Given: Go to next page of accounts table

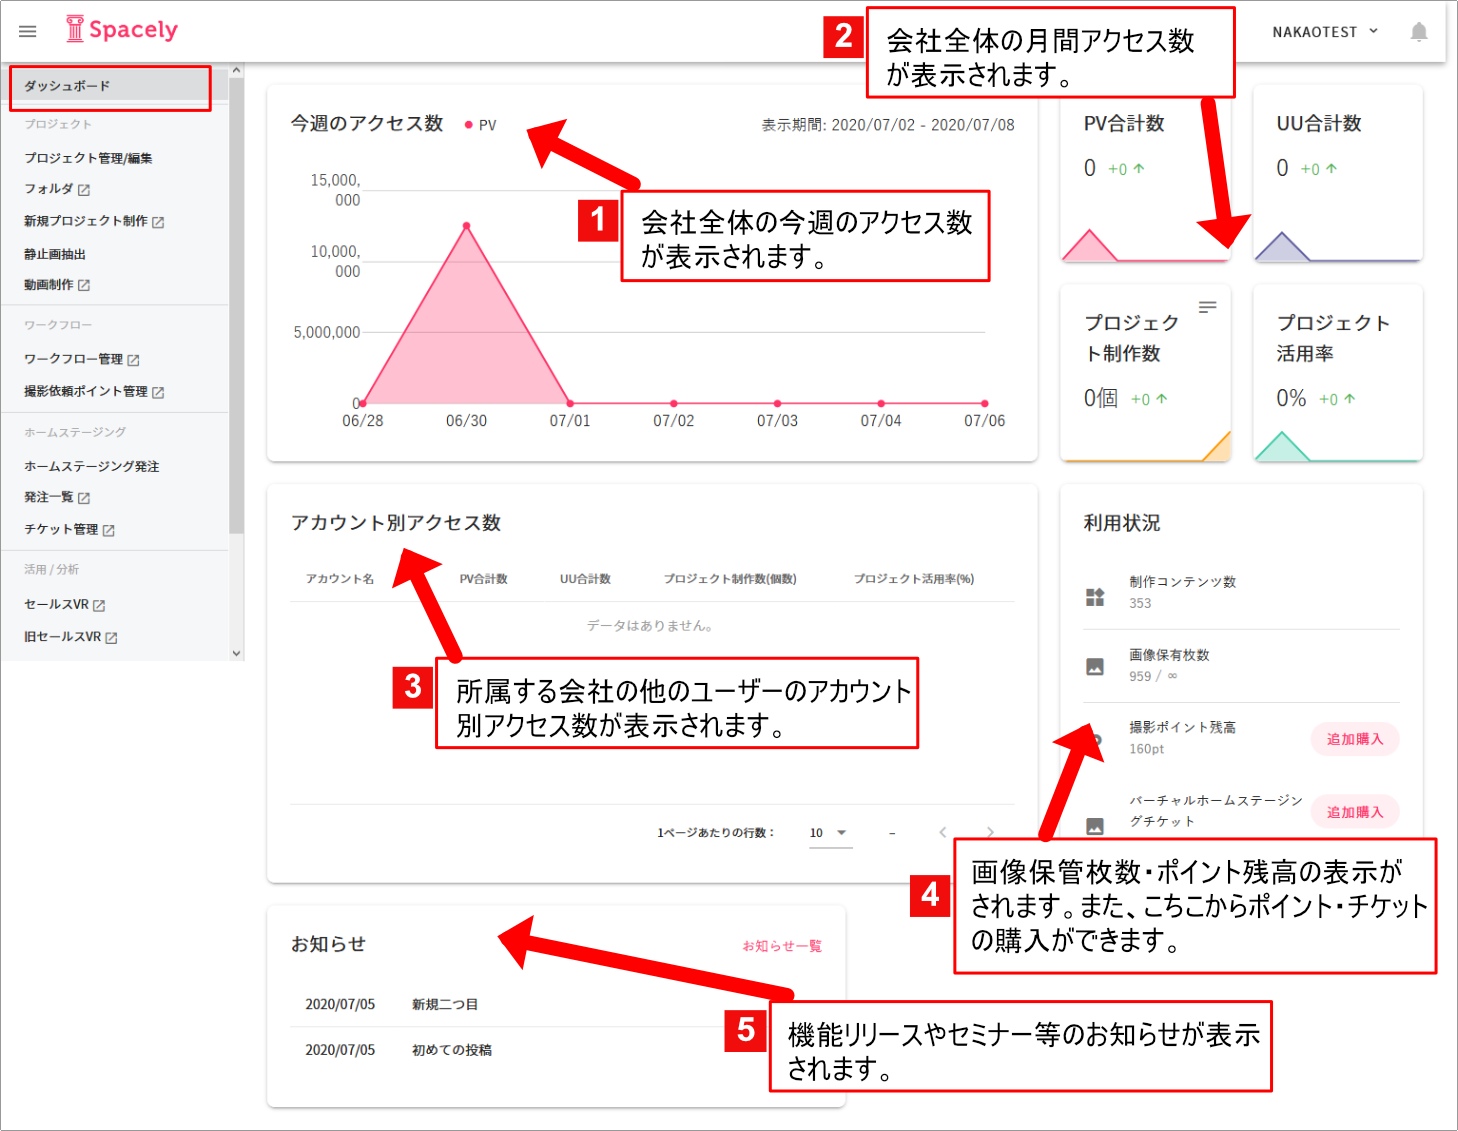Looking at the screenshot, I should tap(990, 832).
